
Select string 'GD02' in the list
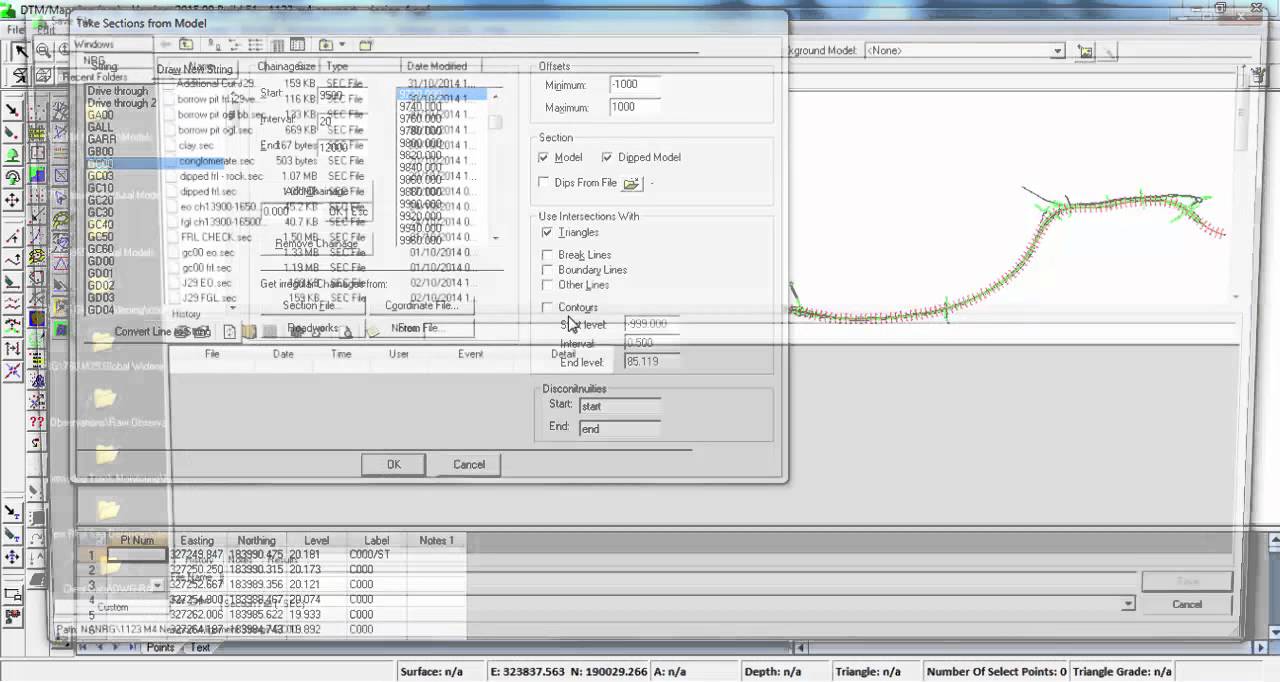pyautogui.click(x=100, y=285)
